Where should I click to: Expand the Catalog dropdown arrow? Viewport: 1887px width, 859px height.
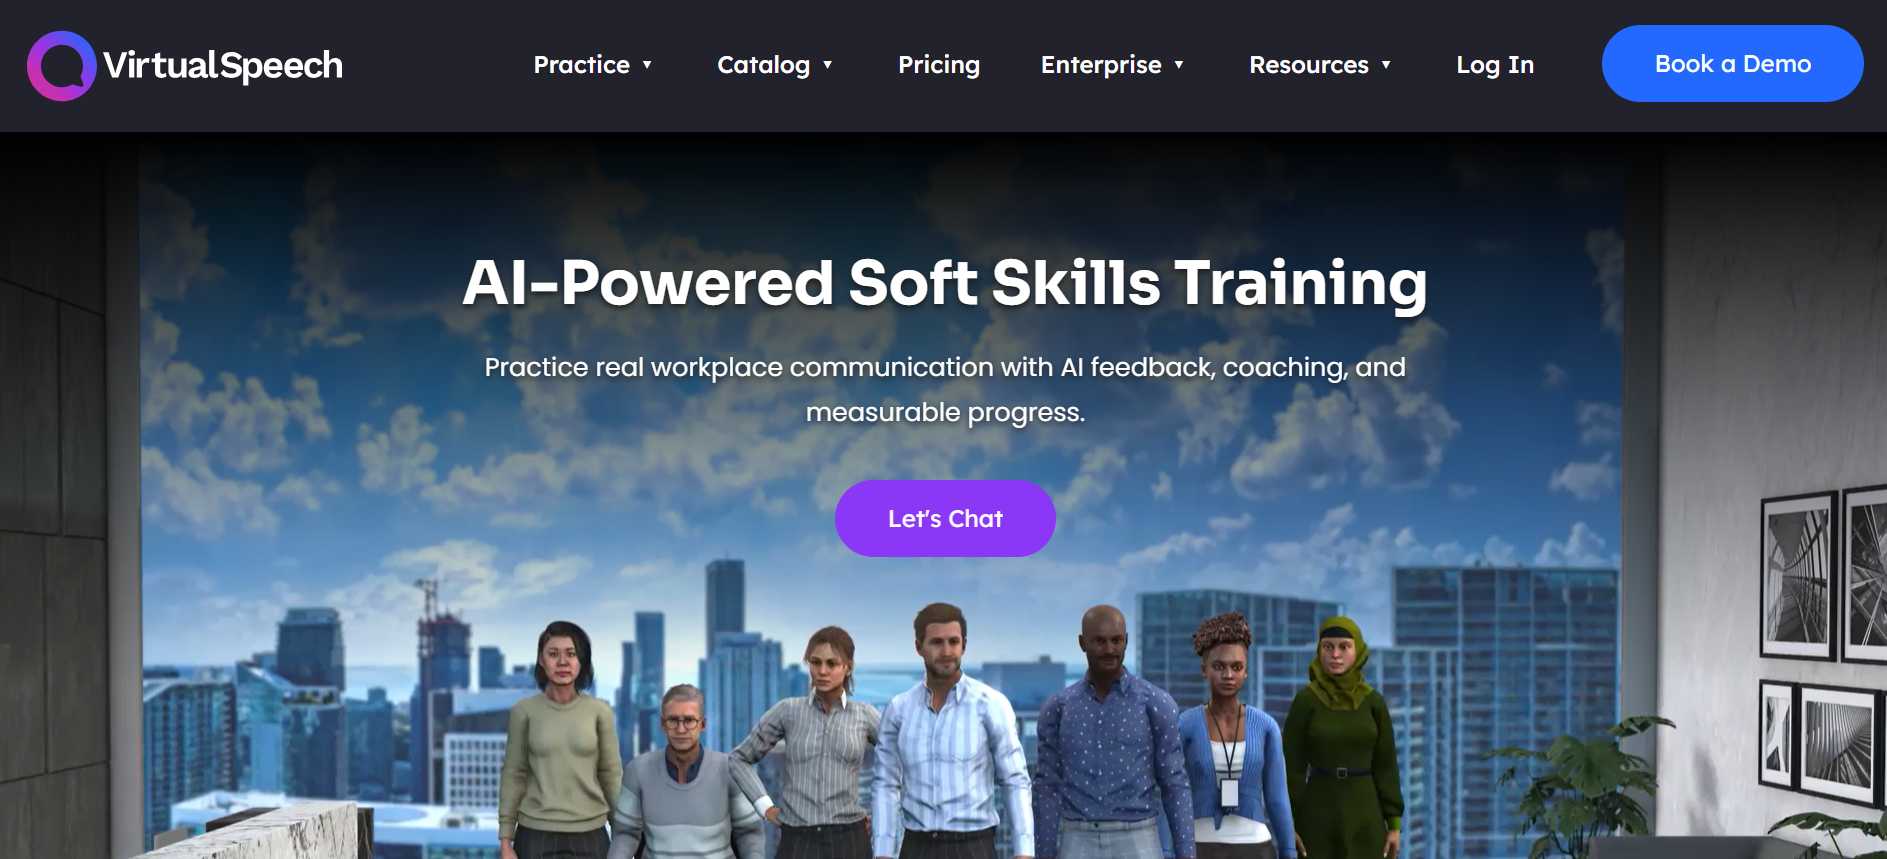coord(827,65)
